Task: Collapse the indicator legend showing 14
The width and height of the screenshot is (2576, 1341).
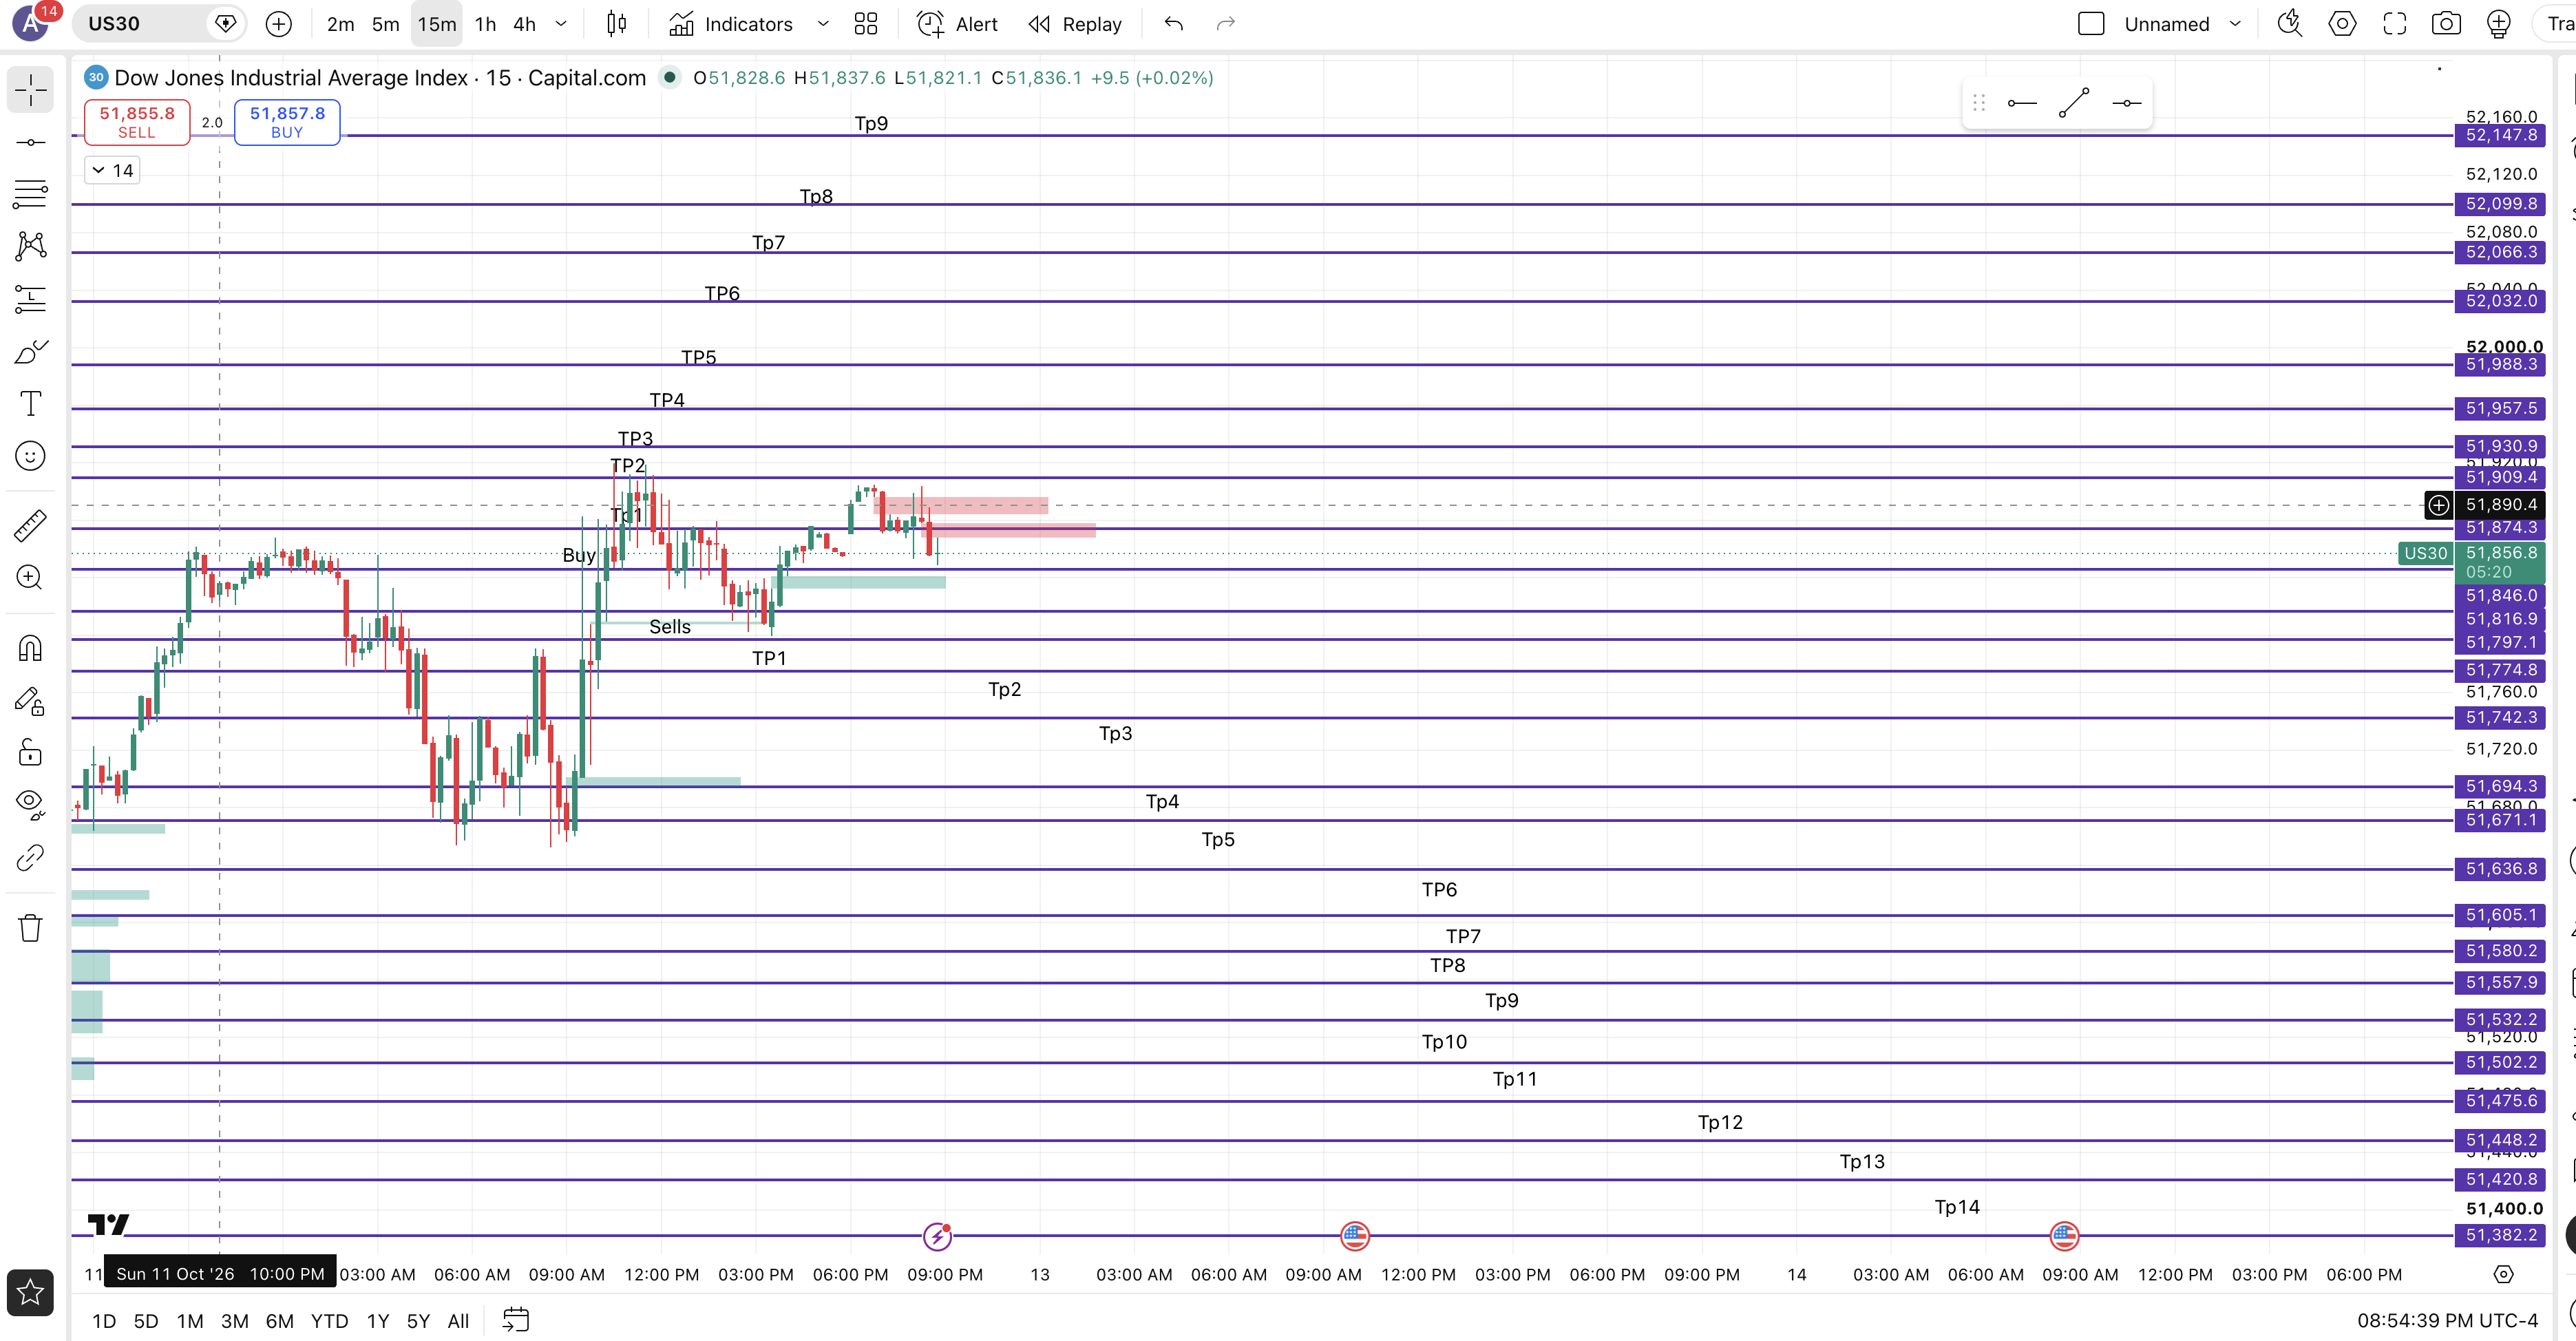Action: 112,170
